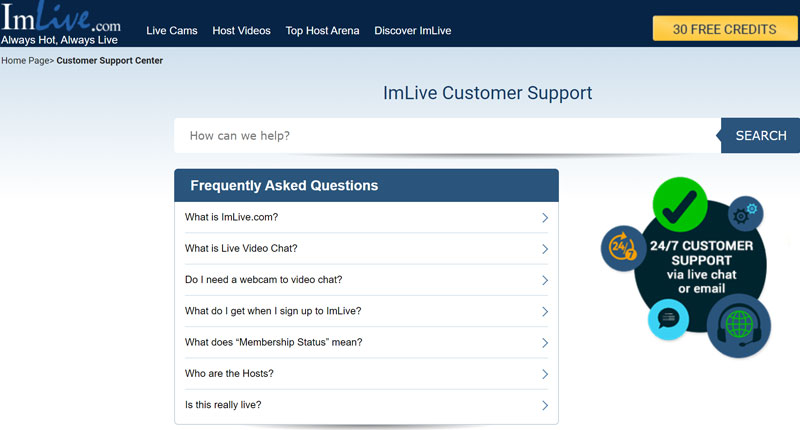Screen dimensions: 800x430
Task: Expand chevron for sign up to ImLive question
Action: [x=545, y=312]
